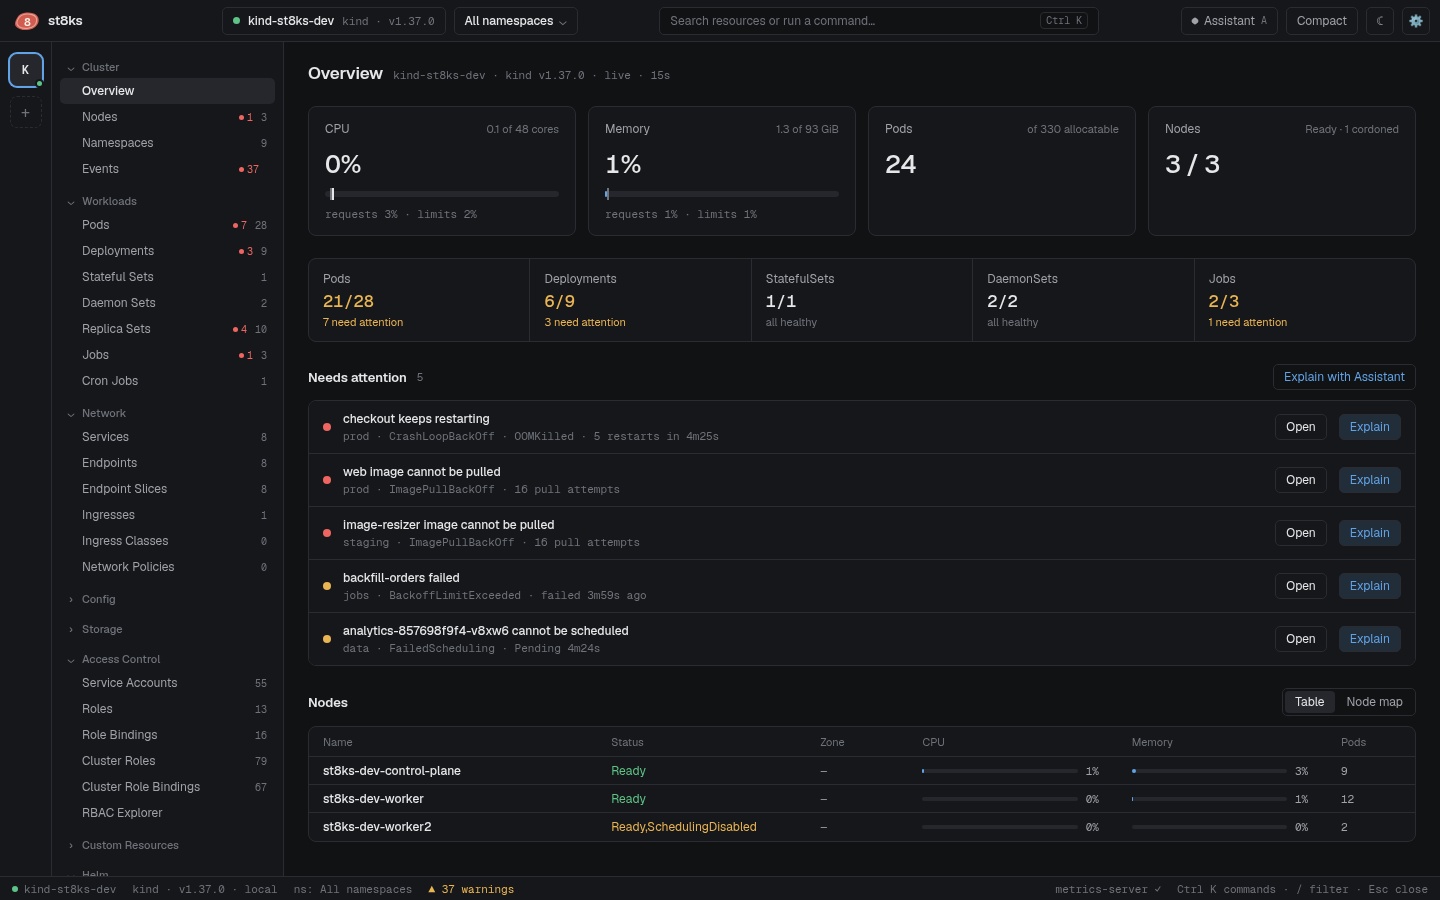Switch theme using the moon icon

(x=1380, y=21)
